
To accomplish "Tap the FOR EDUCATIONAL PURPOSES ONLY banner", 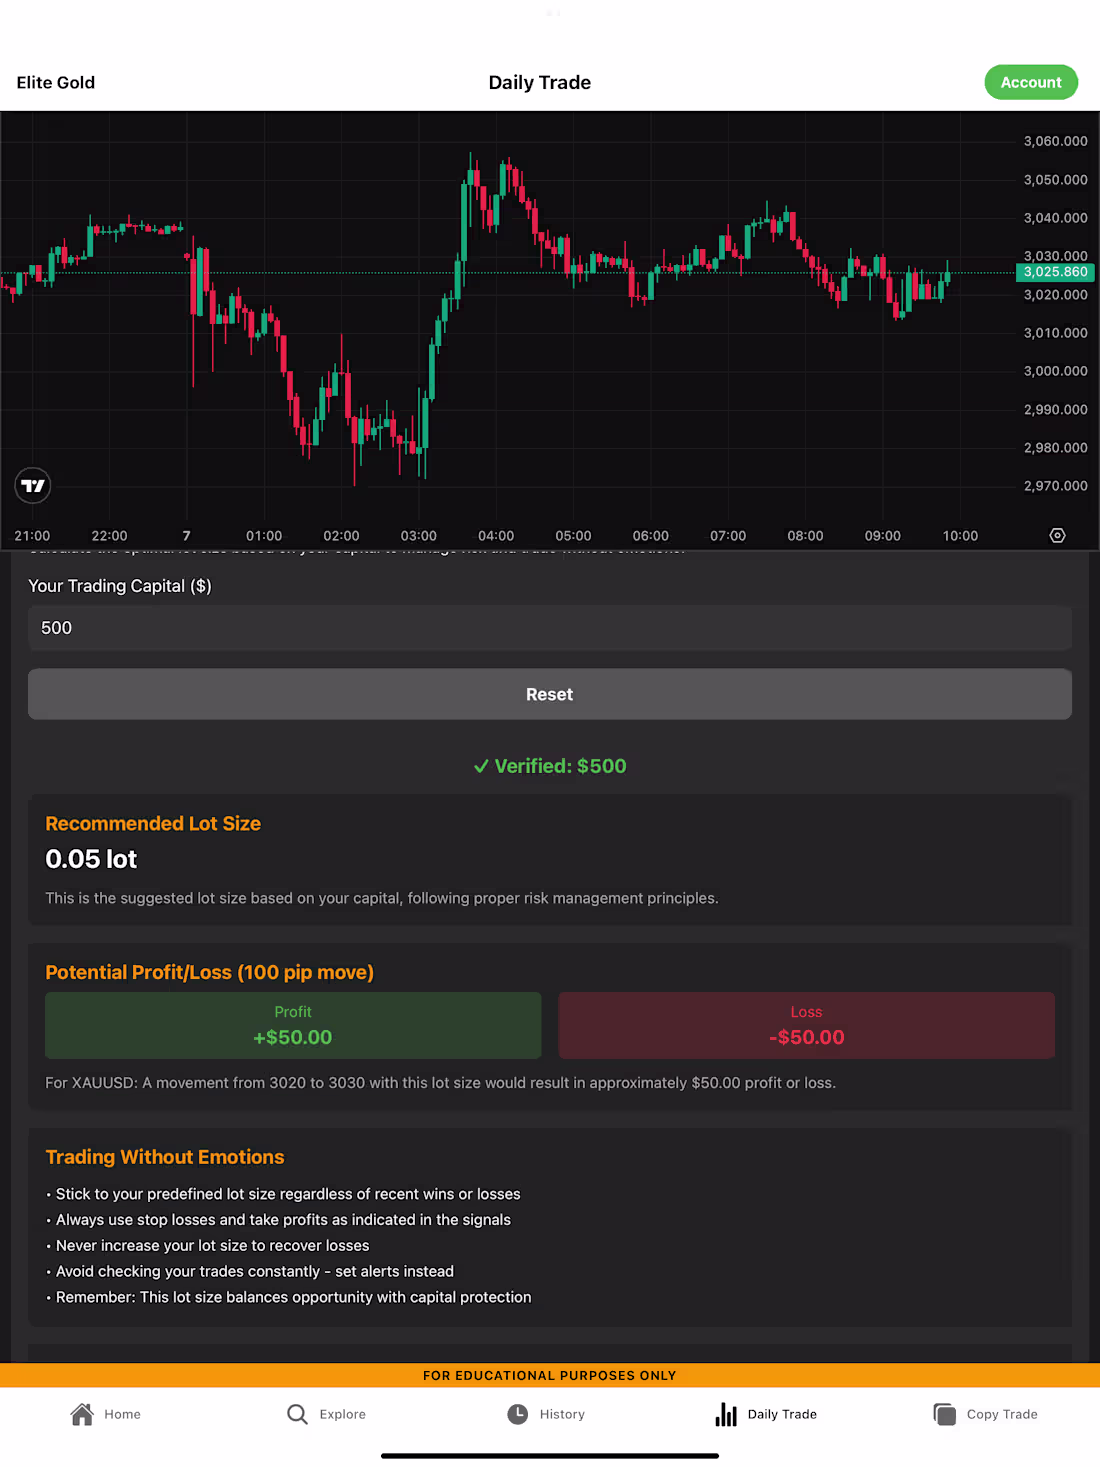I will pyautogui.click(x=549, y=1375).
